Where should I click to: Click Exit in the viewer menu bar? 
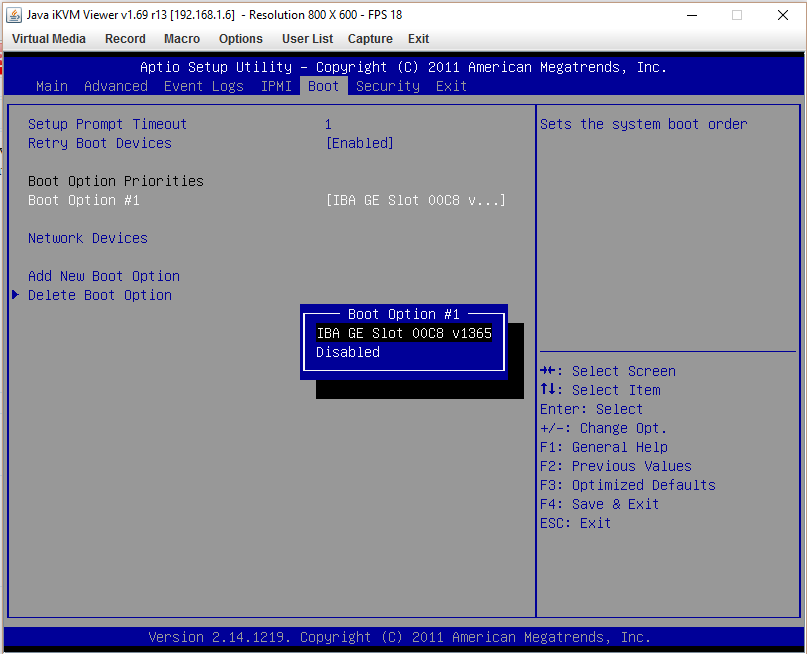418,39
